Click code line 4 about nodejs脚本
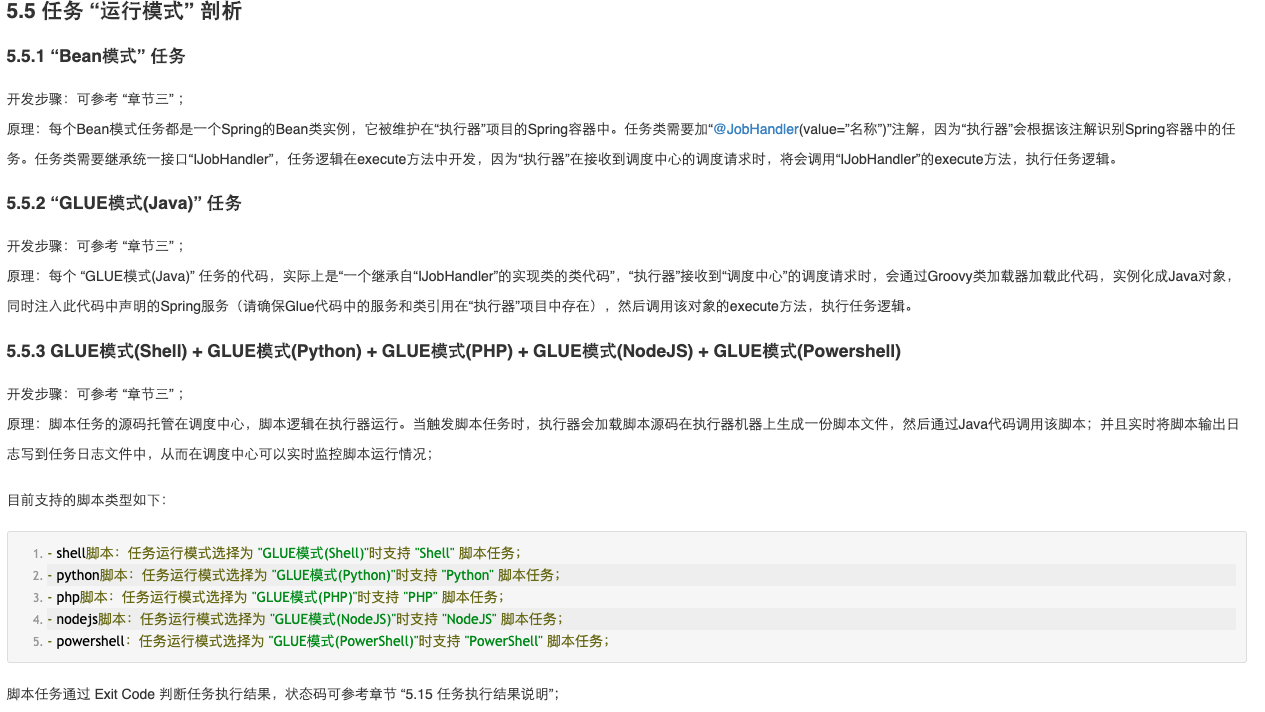This screenshot has width=1265, height=712. coord(305,619)
